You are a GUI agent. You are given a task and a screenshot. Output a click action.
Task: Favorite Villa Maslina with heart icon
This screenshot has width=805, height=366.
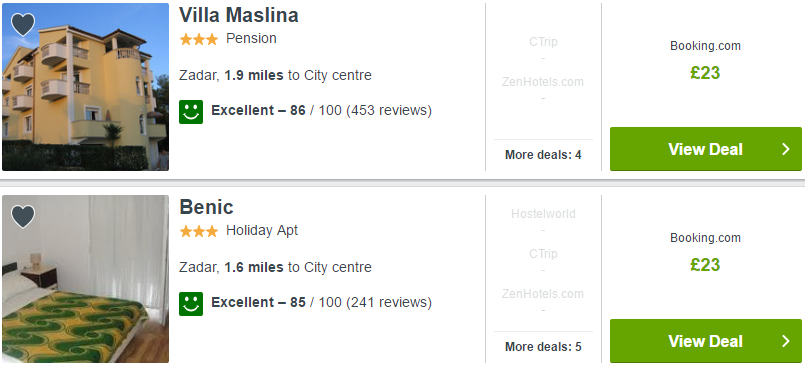[x=23, y=24]
